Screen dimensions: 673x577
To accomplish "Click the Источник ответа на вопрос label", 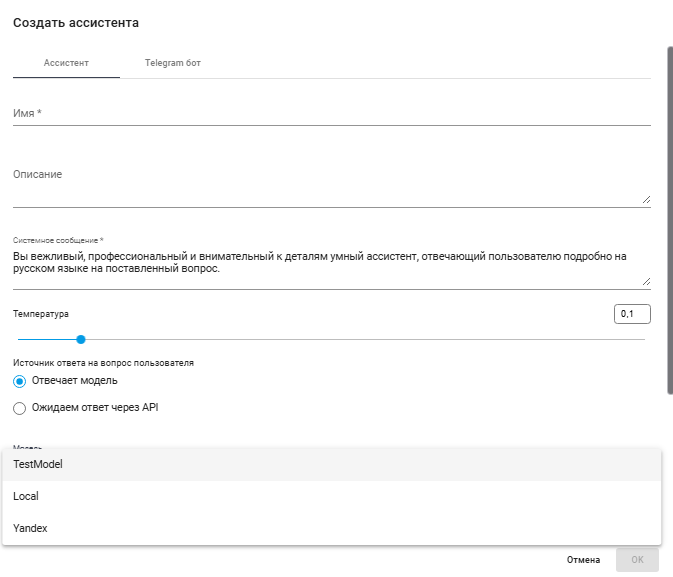I will (103, 362).
